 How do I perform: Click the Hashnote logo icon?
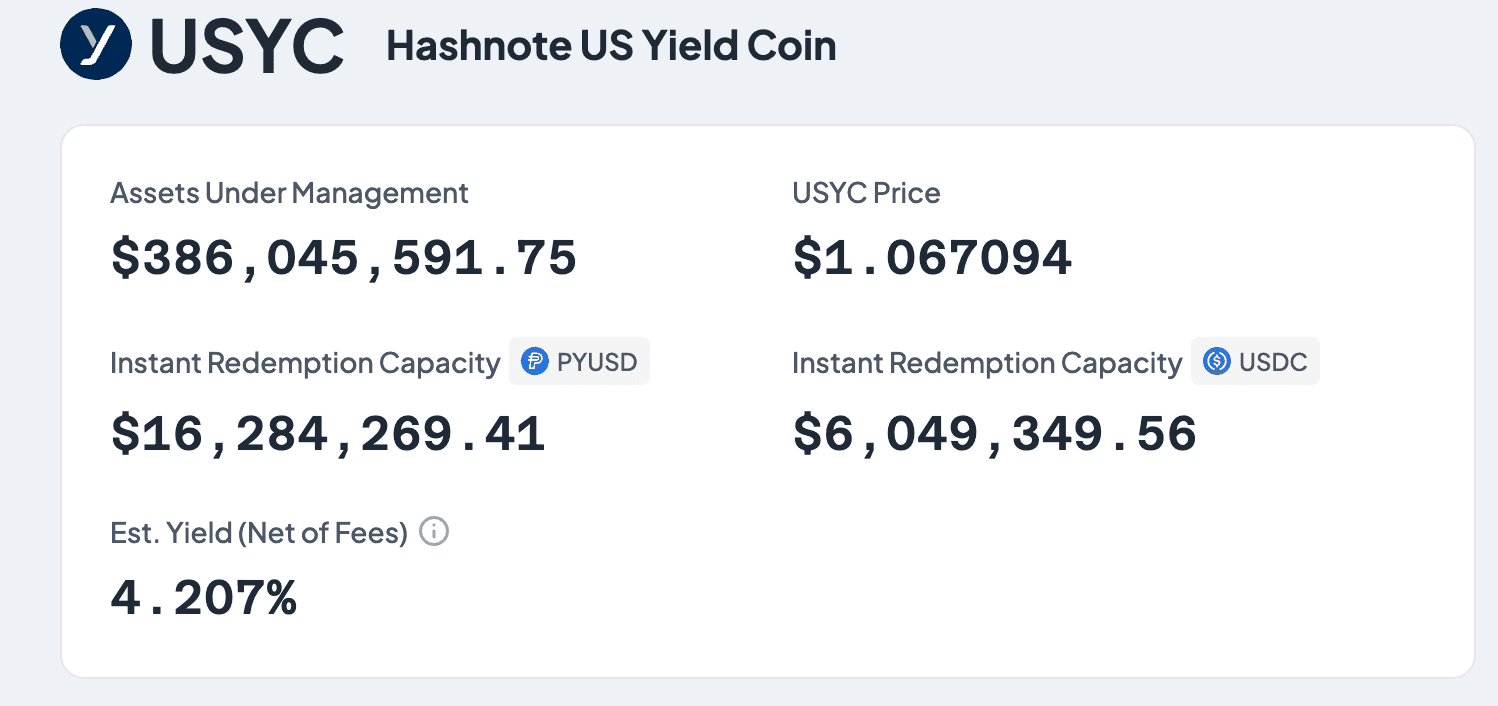tap(96, 44)
